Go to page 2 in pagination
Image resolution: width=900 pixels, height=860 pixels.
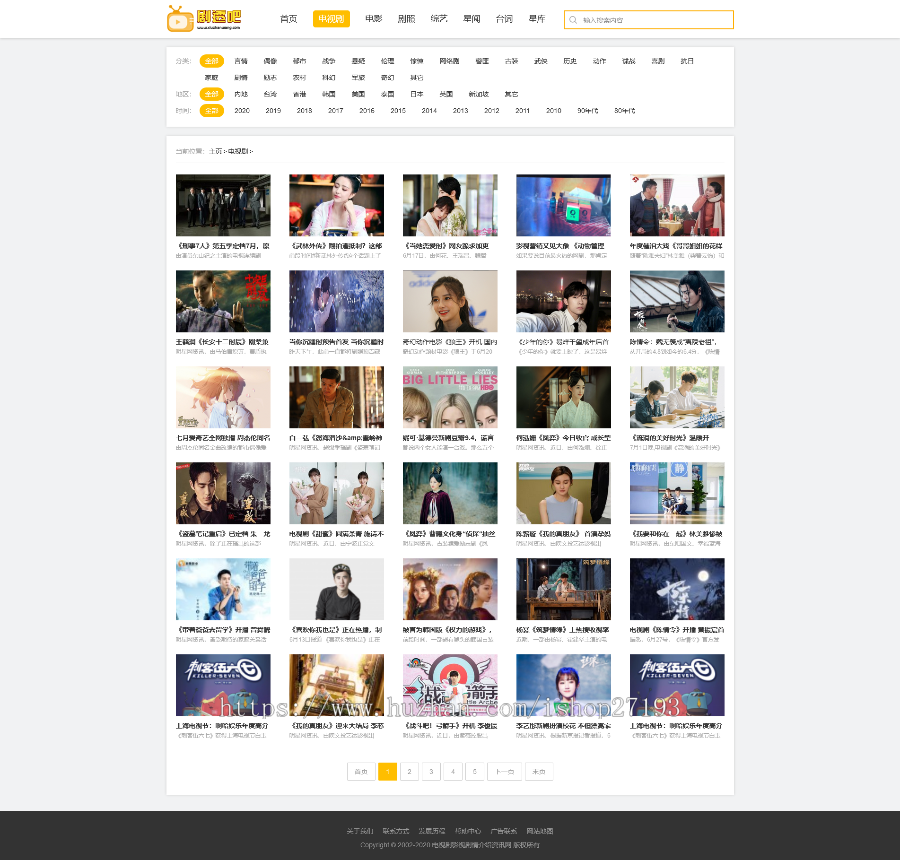409,771
